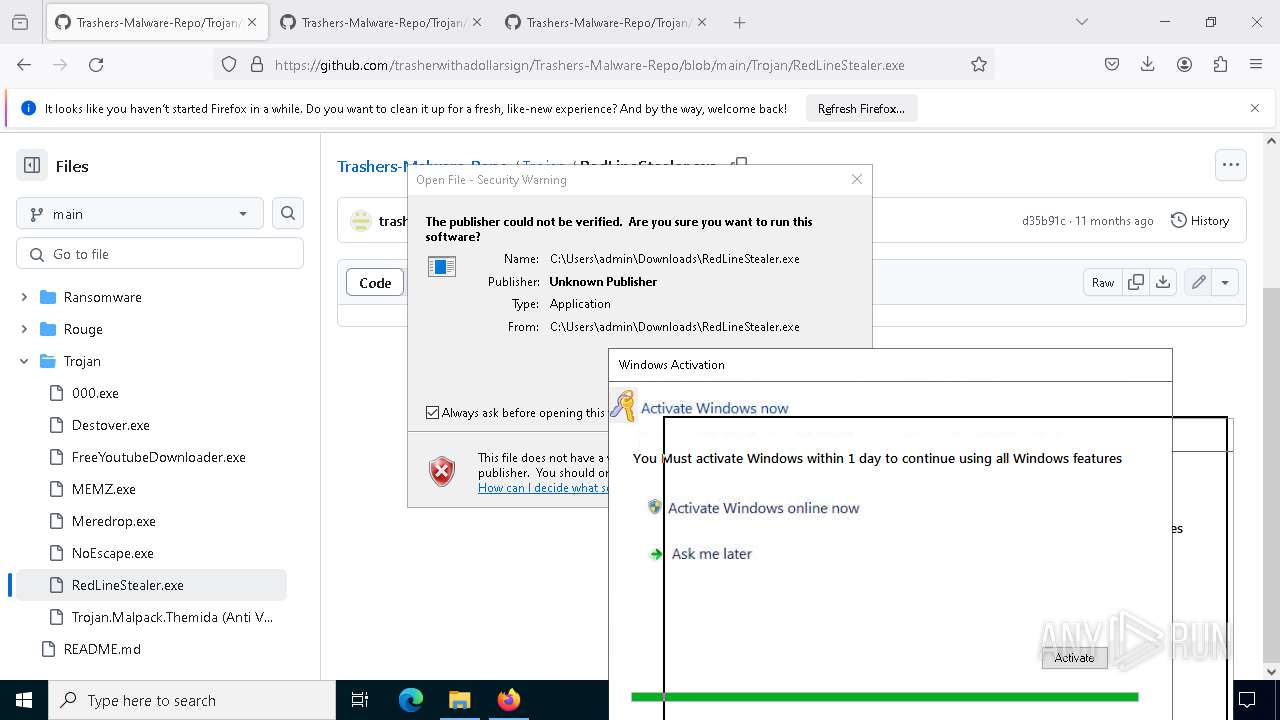Open the Firefox downloads panel
This screenshot has width=1280, height=720.
[x=1148, y=64]
